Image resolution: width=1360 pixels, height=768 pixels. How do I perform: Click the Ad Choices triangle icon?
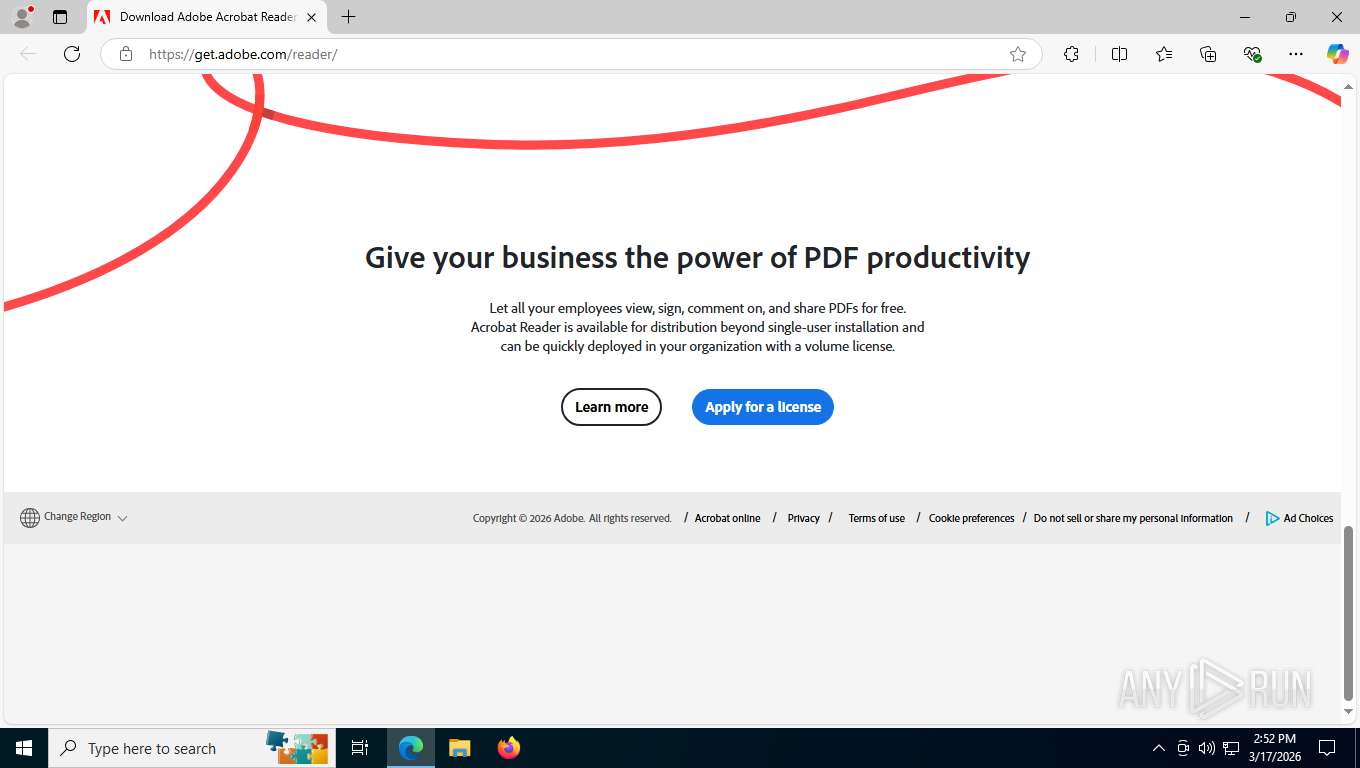(1272, 518)
